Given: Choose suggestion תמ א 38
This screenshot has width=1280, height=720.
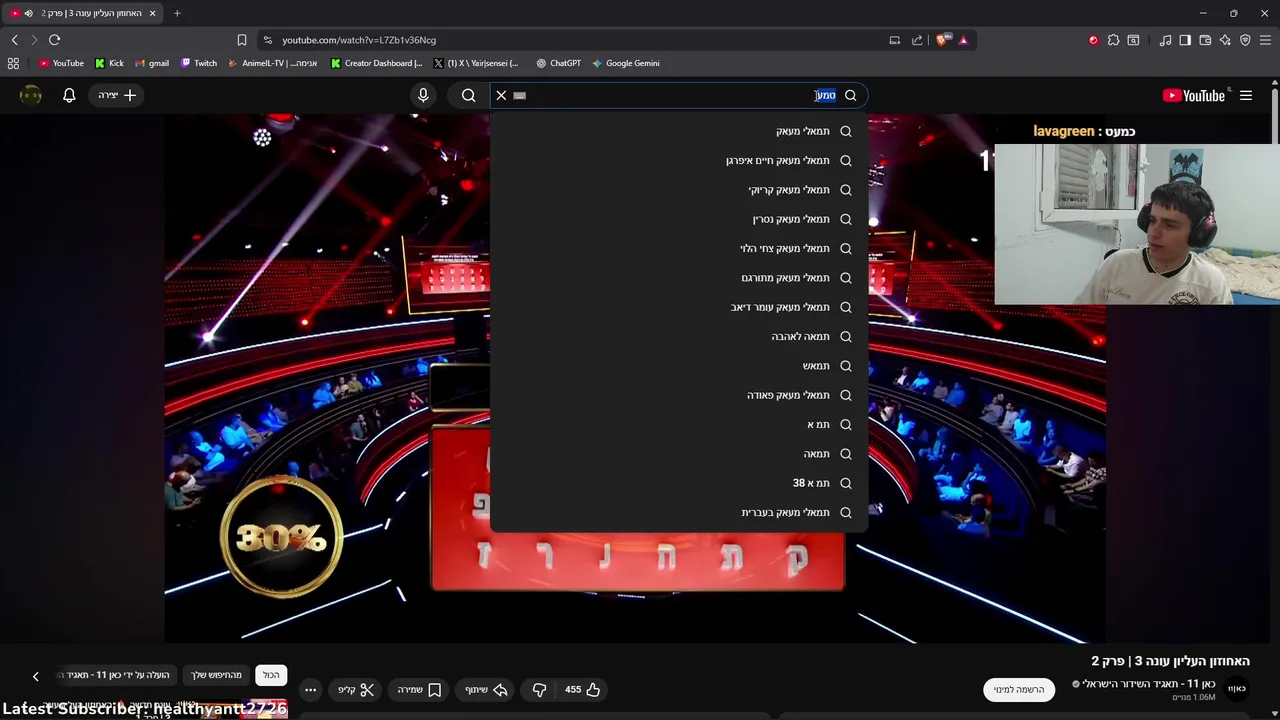Looking at the screenshot, I should (679, 483).
